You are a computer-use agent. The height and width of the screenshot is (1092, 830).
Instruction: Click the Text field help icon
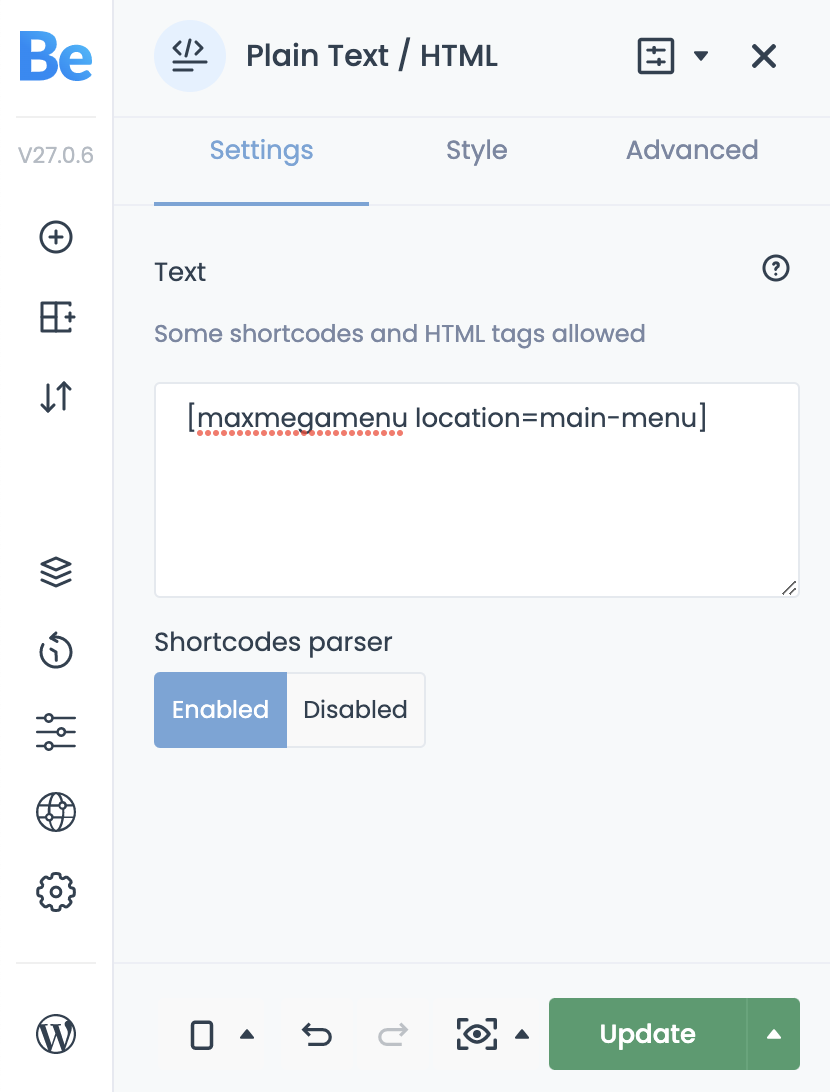tap(776, 268)
